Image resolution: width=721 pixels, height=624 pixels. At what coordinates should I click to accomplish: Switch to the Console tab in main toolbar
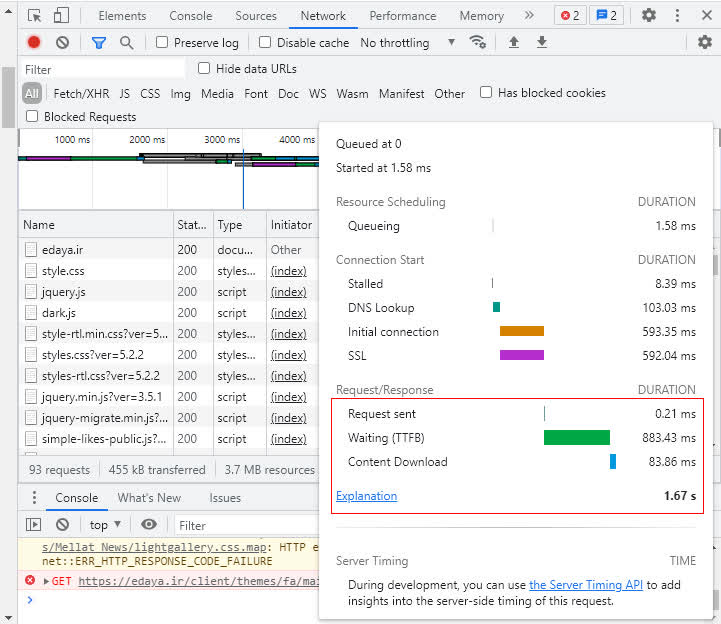point(190,16)
